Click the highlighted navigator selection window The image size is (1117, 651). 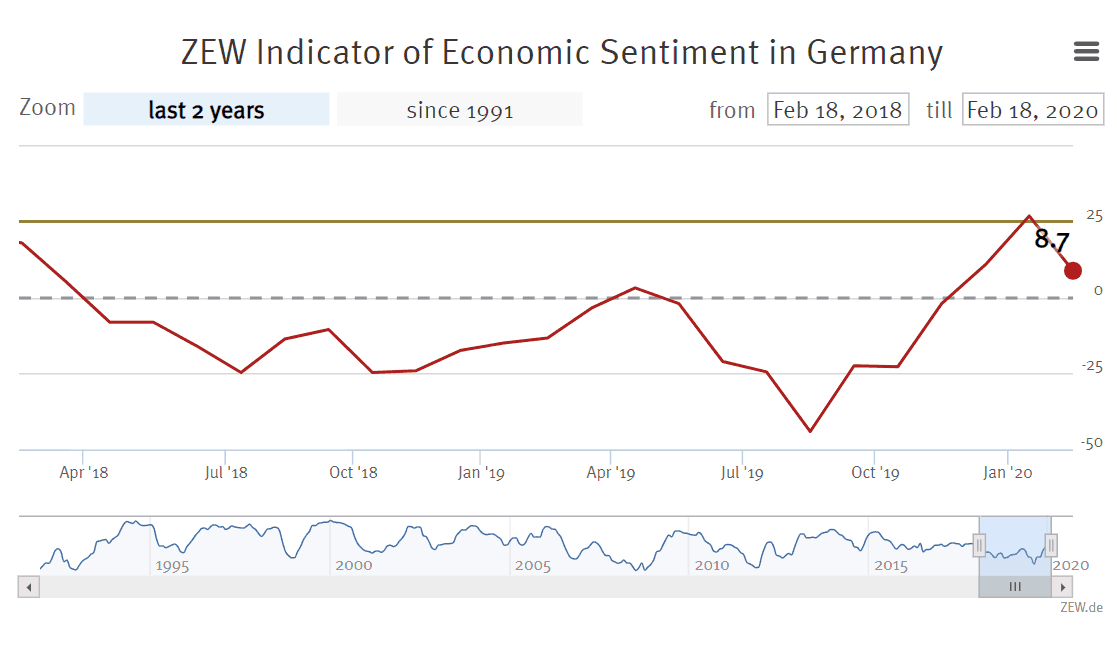click(1015, 546)
